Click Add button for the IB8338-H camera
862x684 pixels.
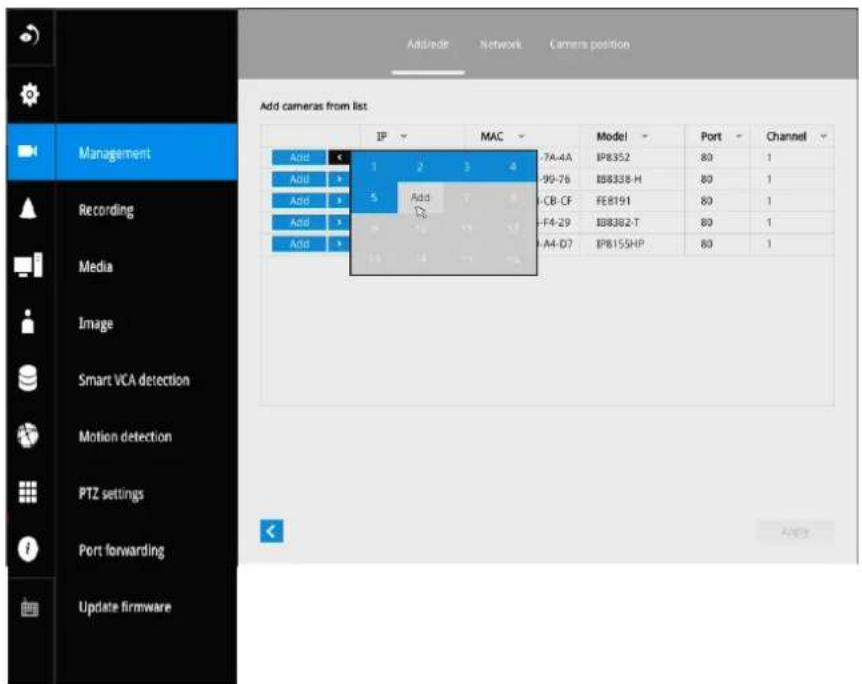tap(300, 179)
